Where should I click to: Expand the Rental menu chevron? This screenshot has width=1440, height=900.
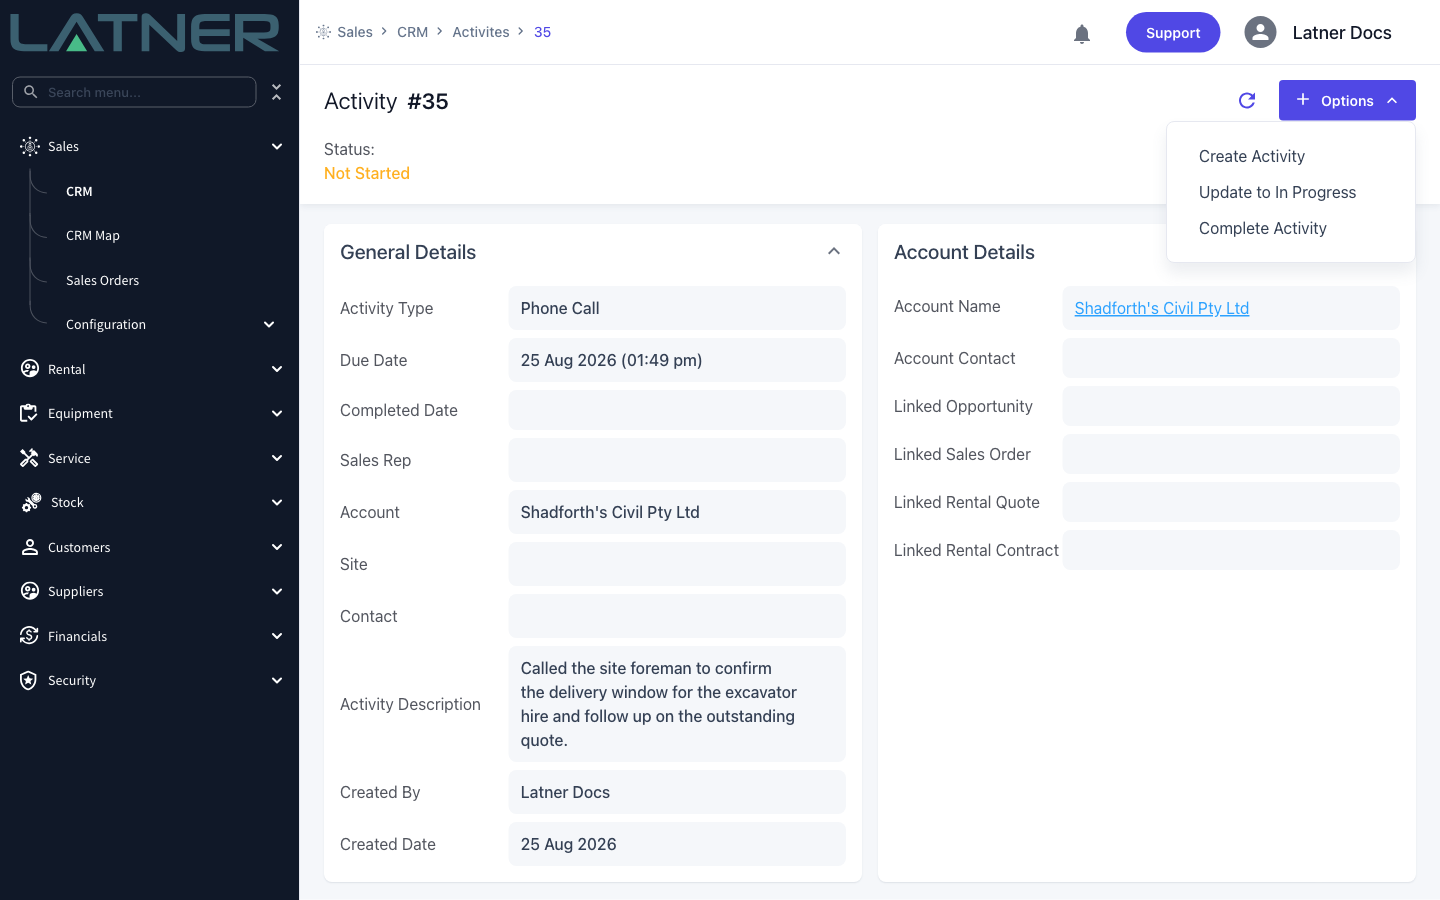pyautogui.click(x=277, y=369)
